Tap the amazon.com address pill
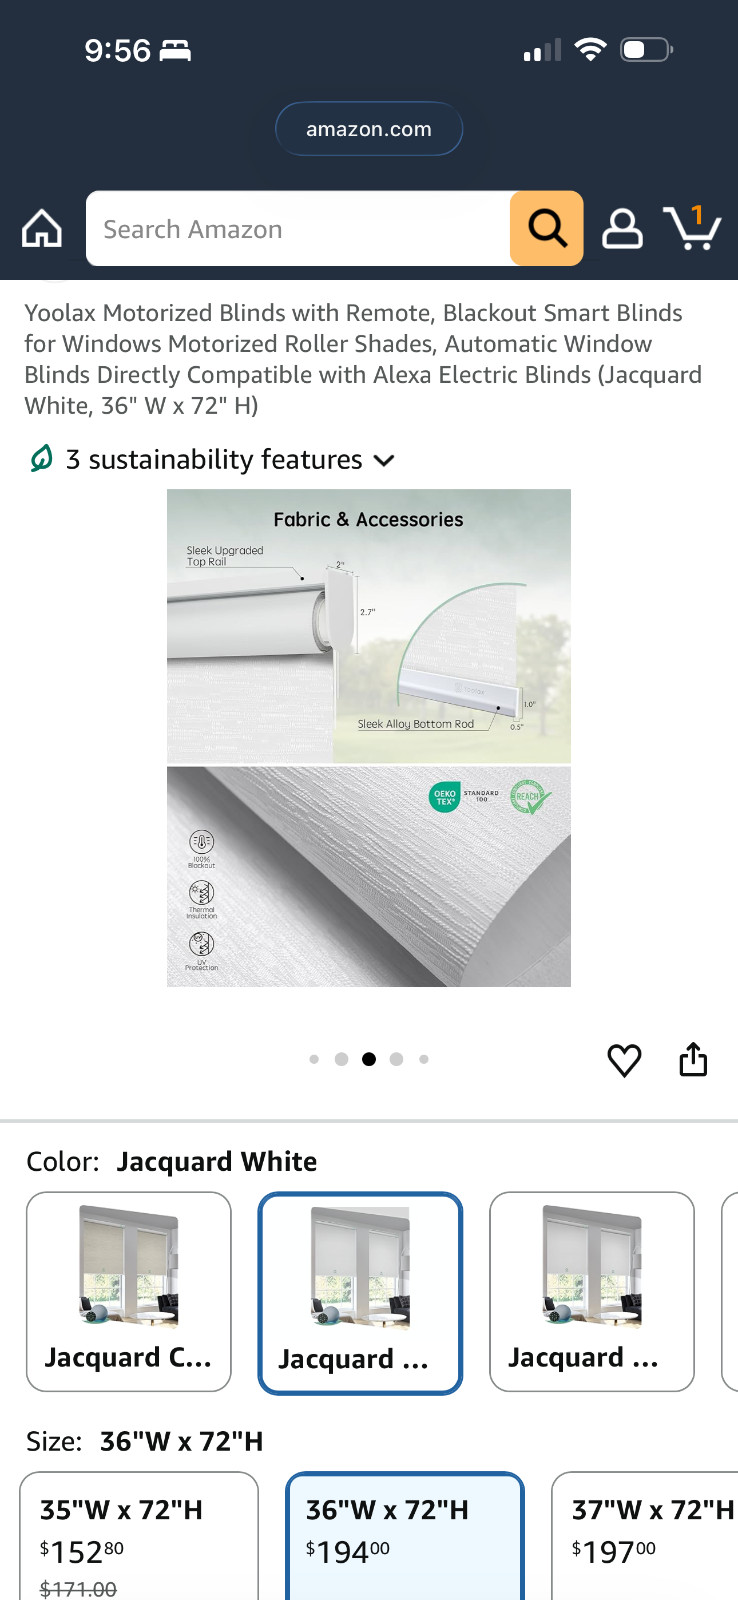Image resolution: width=738 pixels, height=1600 pixels. pos(369,129)
